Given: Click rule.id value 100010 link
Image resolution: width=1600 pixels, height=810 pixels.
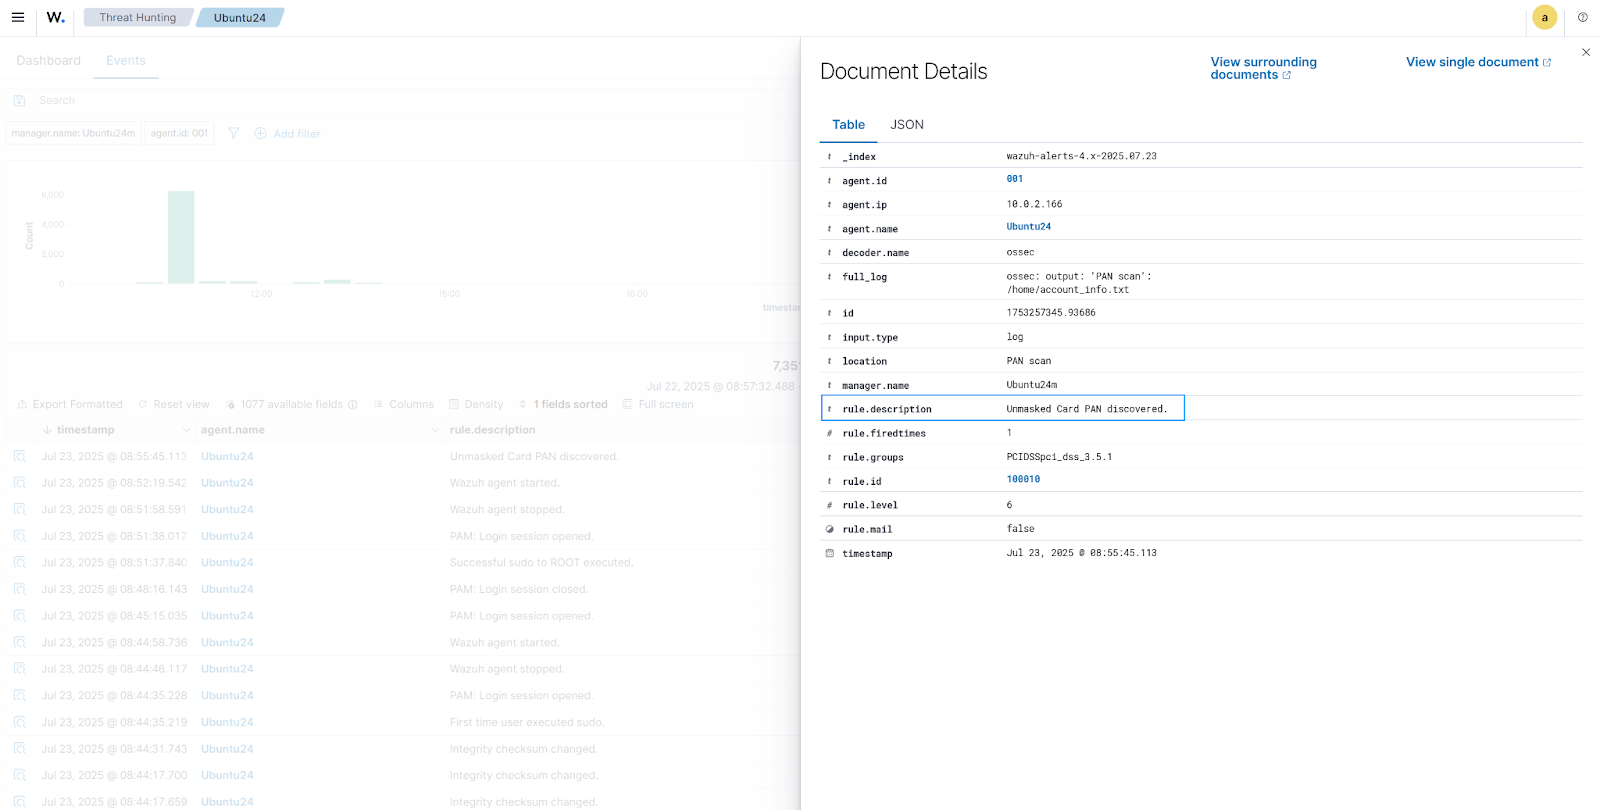Looking at the screenshot, I should pos(1023,479).
